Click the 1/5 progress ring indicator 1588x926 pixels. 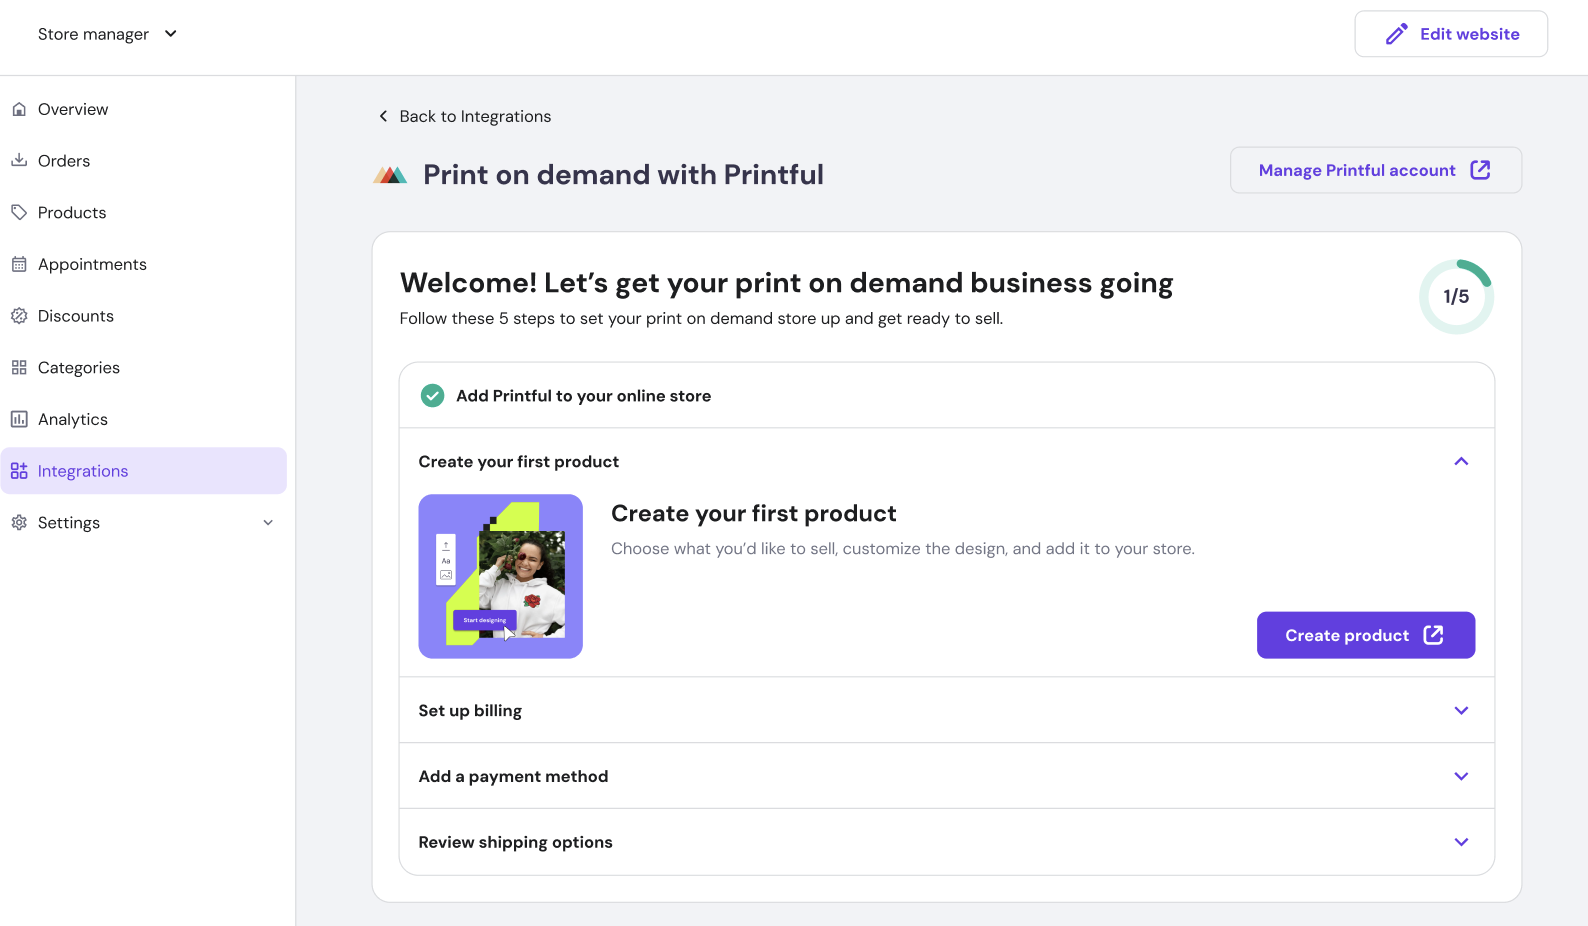(x=1456, y=297)
